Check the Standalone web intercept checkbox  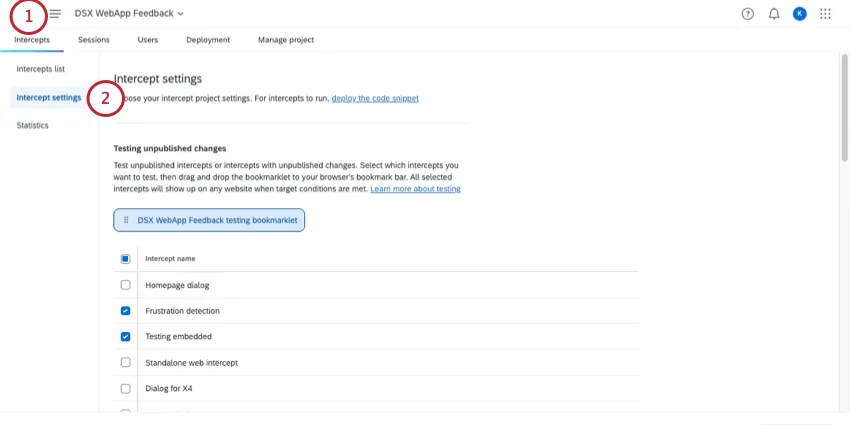(125, 362)
